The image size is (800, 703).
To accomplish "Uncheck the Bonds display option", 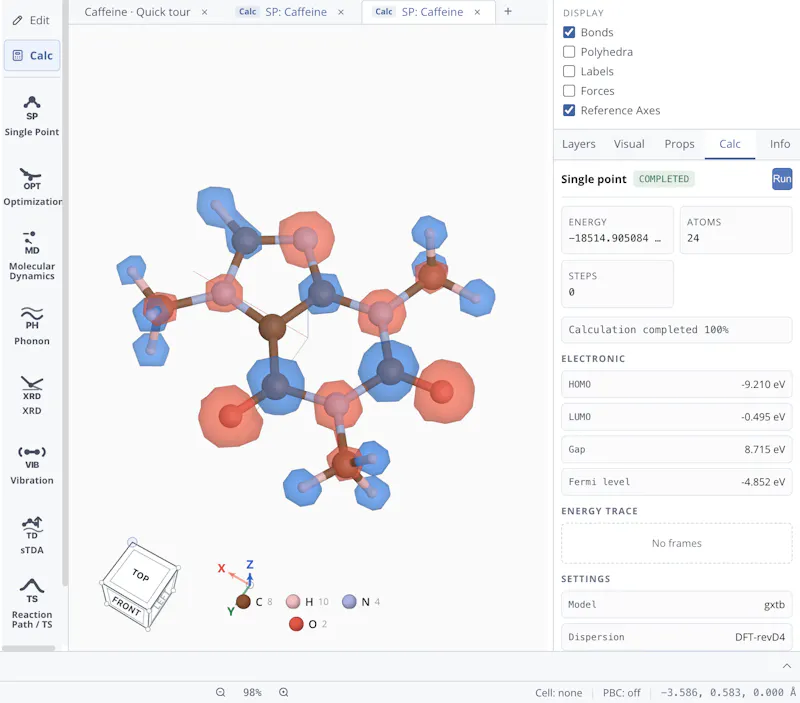I will click(x=569, y=32).
